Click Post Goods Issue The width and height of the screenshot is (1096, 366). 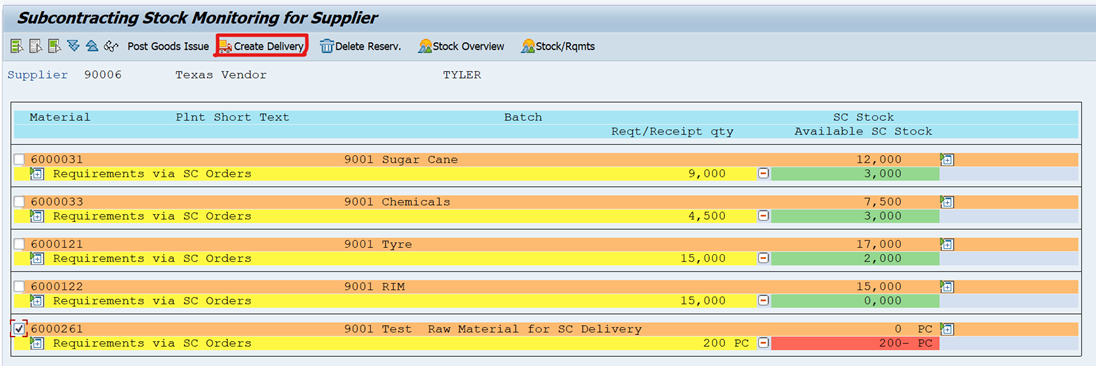pos(168,47)
